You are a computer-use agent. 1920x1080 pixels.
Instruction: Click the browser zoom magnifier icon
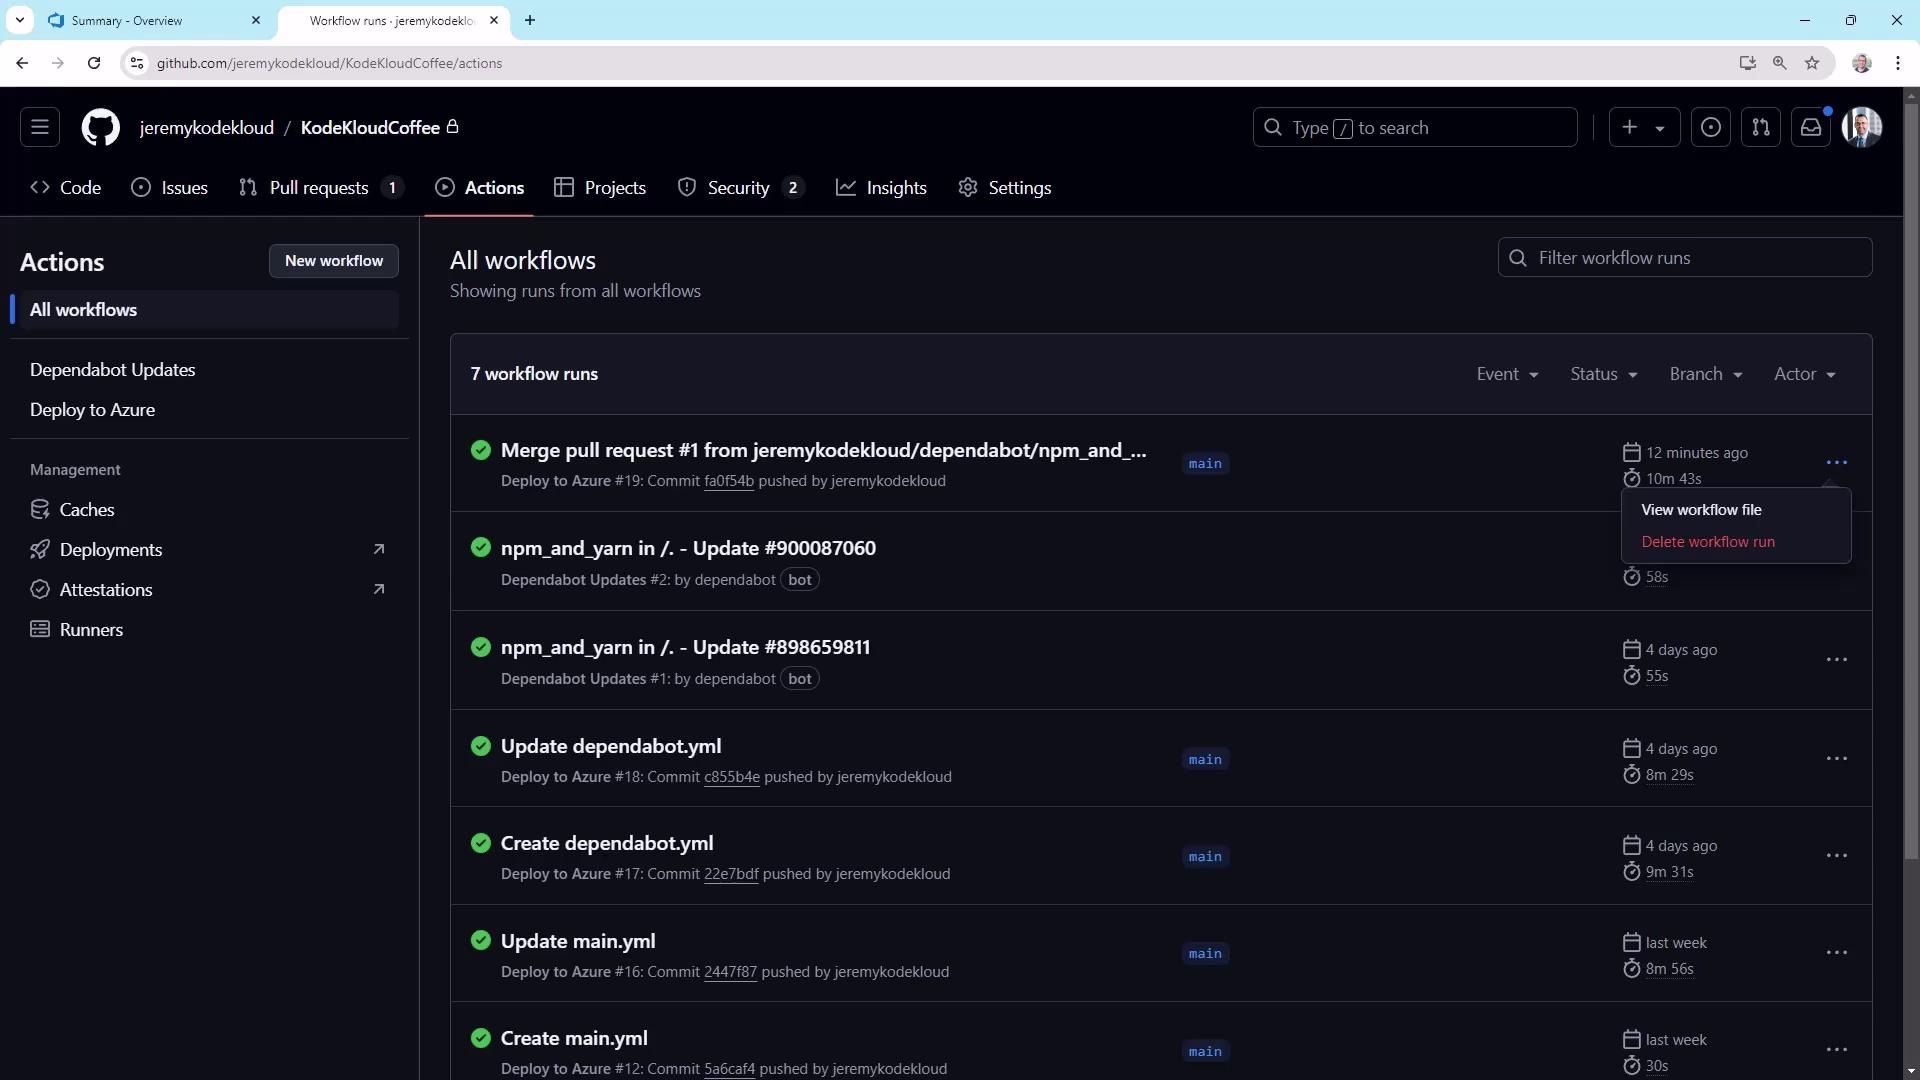1780,63
